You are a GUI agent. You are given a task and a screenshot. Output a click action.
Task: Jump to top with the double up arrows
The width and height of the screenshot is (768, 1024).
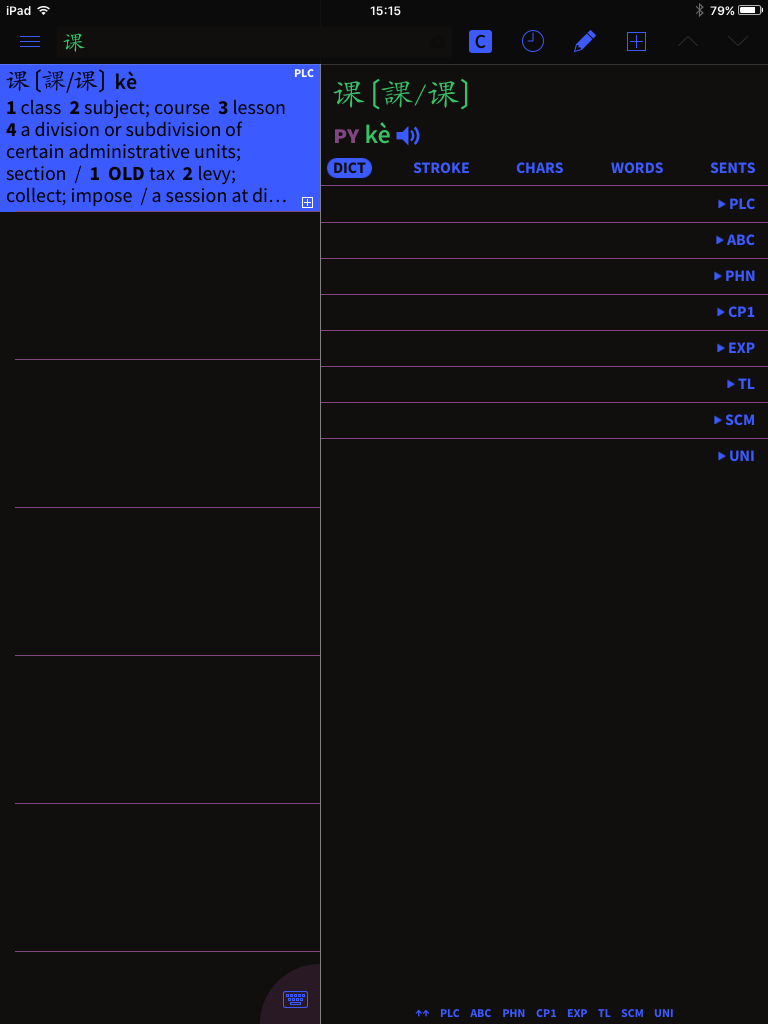tap(423, 1014)
